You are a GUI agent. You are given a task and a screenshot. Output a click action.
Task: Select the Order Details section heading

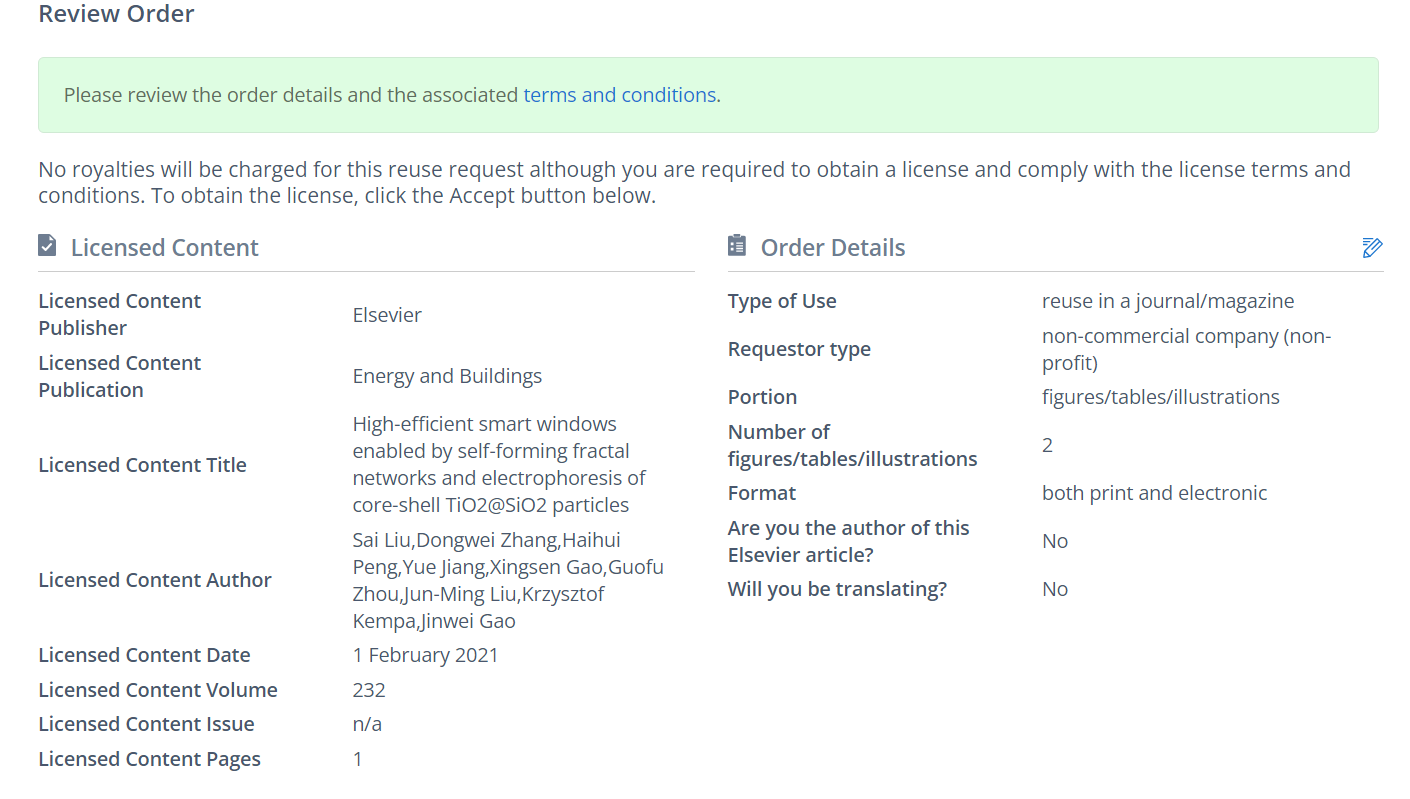click(832, 248)
